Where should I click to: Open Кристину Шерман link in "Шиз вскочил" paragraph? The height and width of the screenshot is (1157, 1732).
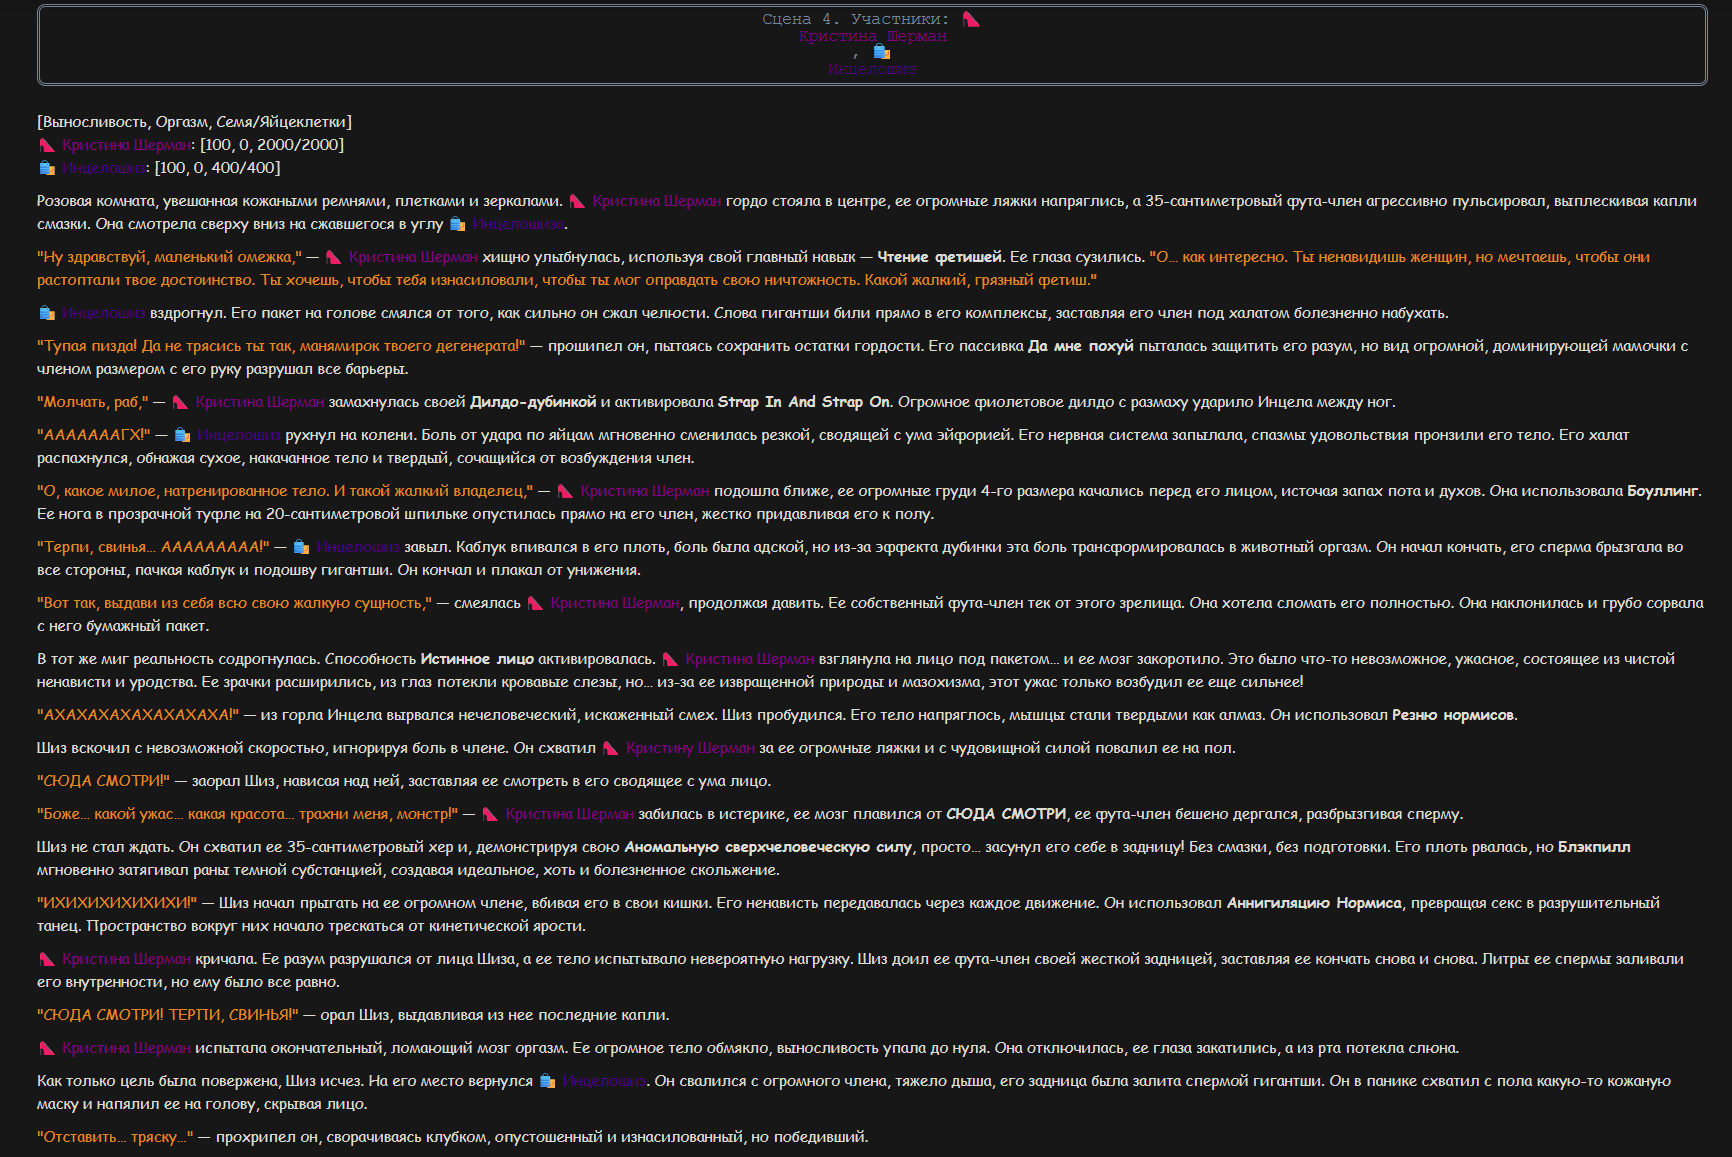tap(690, 748)
